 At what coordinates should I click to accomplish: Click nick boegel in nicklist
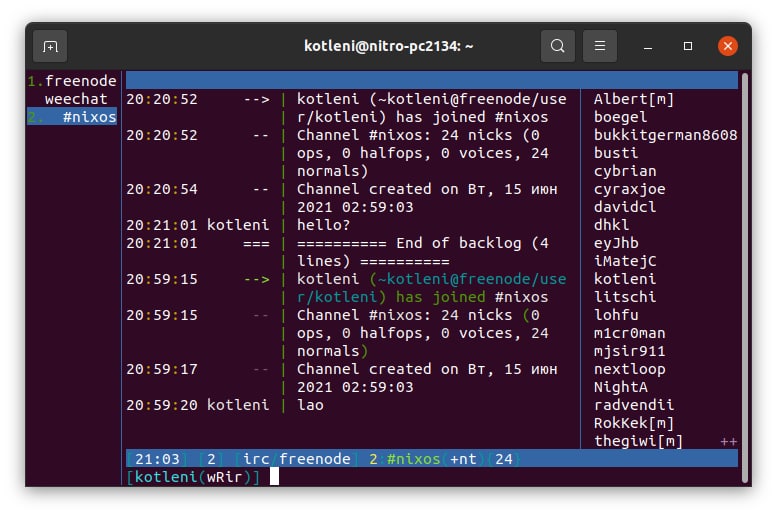click(620, 117)
